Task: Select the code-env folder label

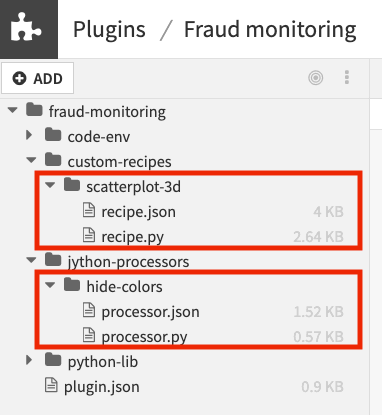Action: click(99, 137)
